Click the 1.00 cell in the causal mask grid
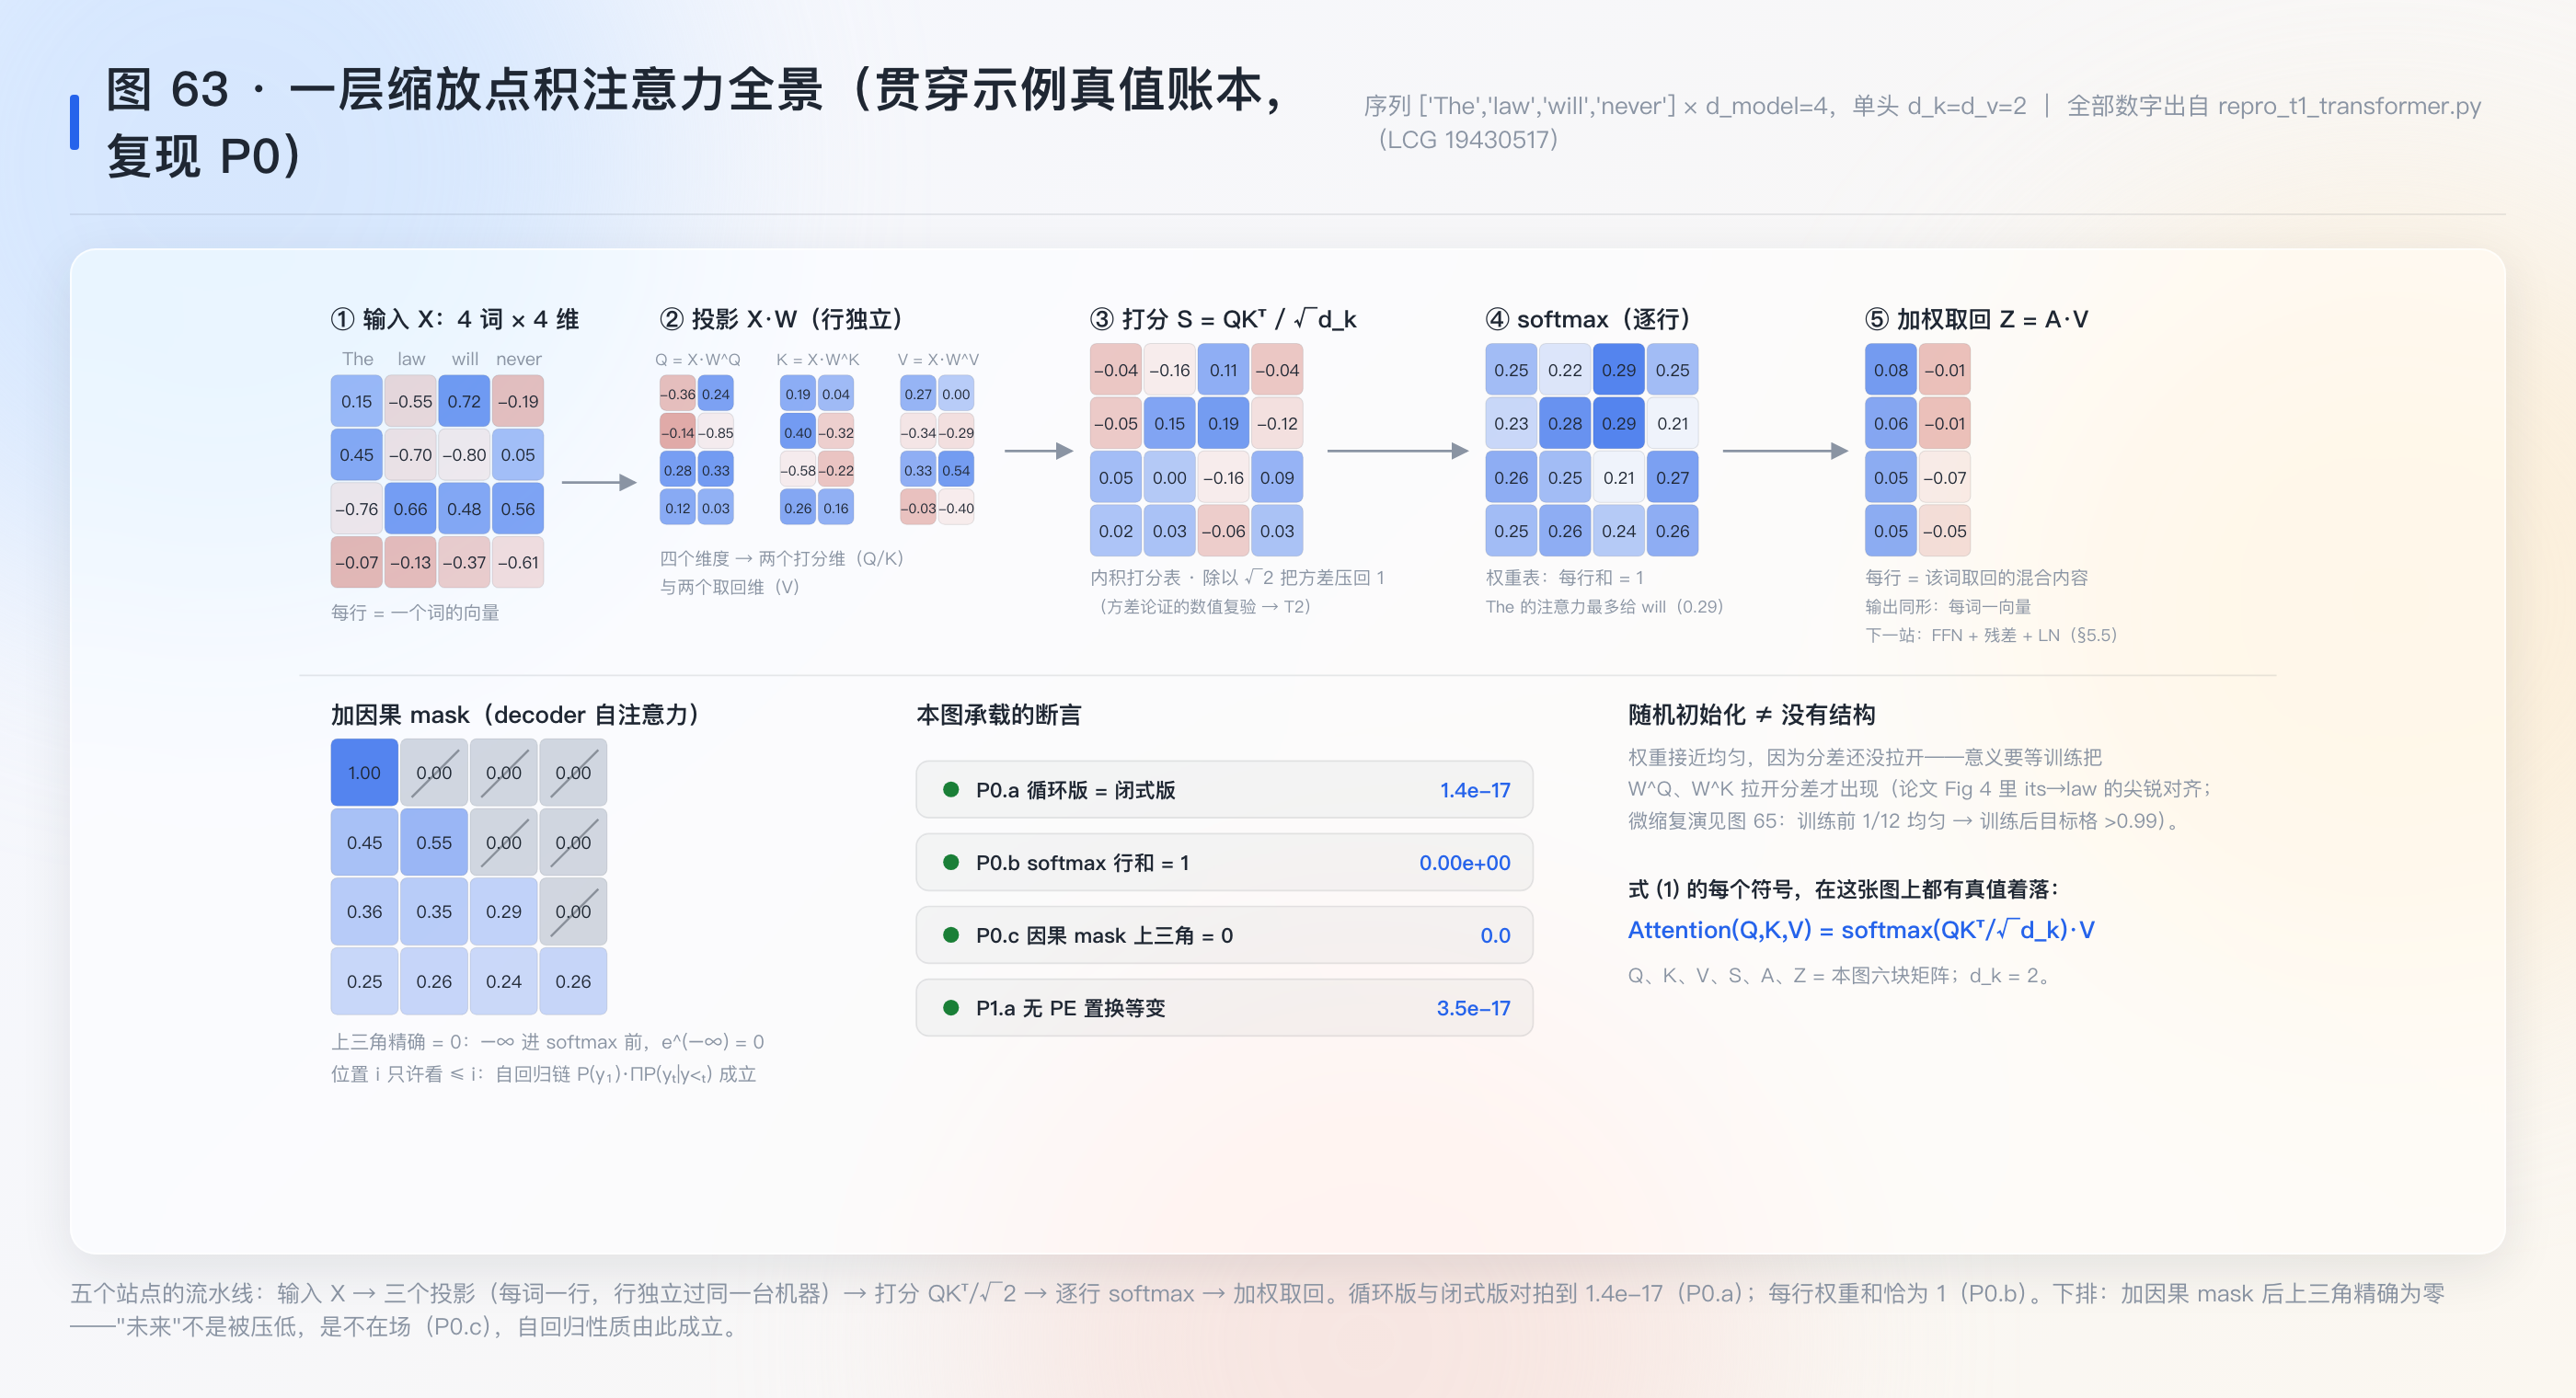The image size is (2576, 1398). click(364, 772)
